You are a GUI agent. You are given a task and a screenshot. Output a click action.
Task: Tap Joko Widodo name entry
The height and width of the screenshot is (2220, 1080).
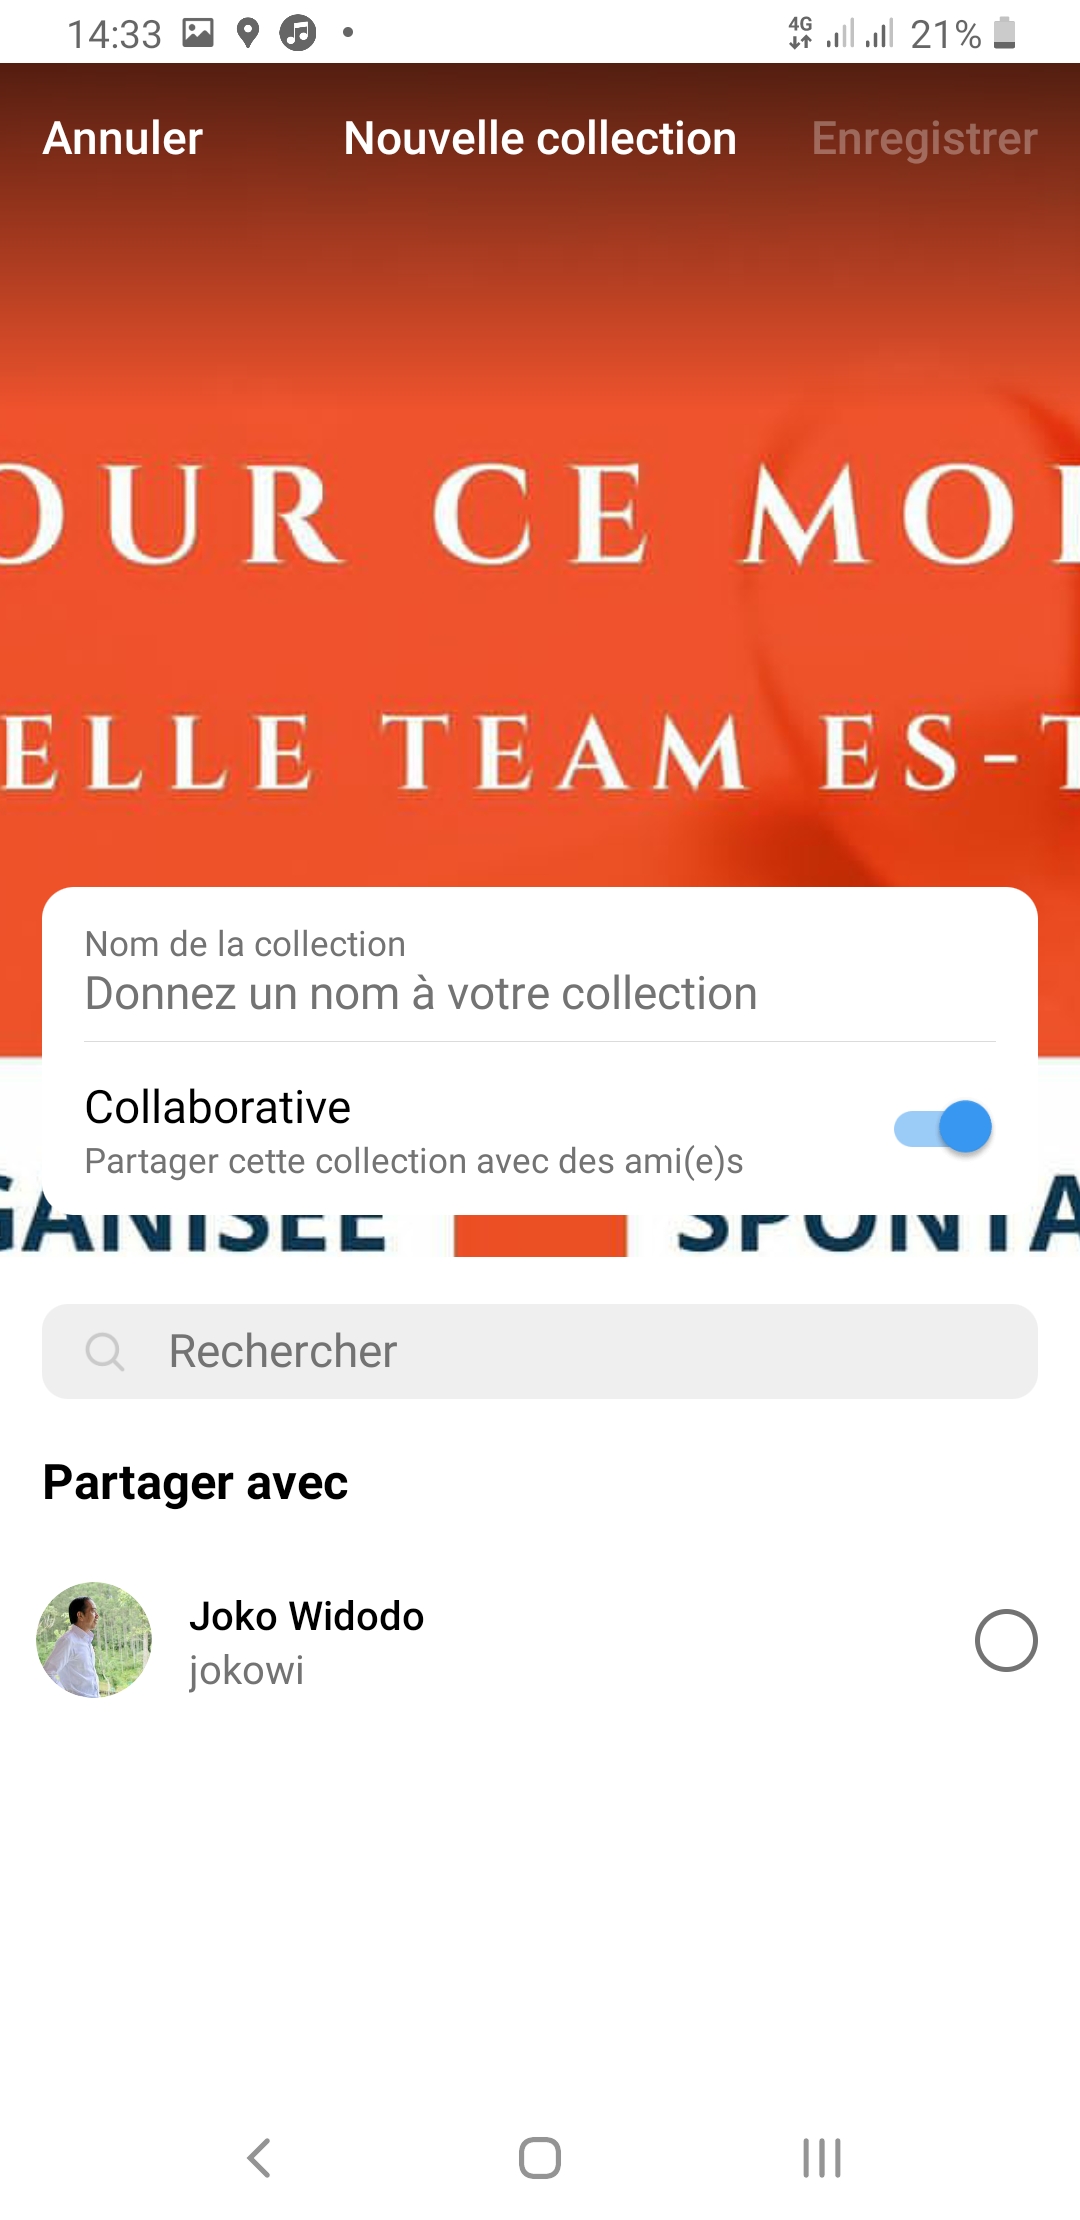306,1616
